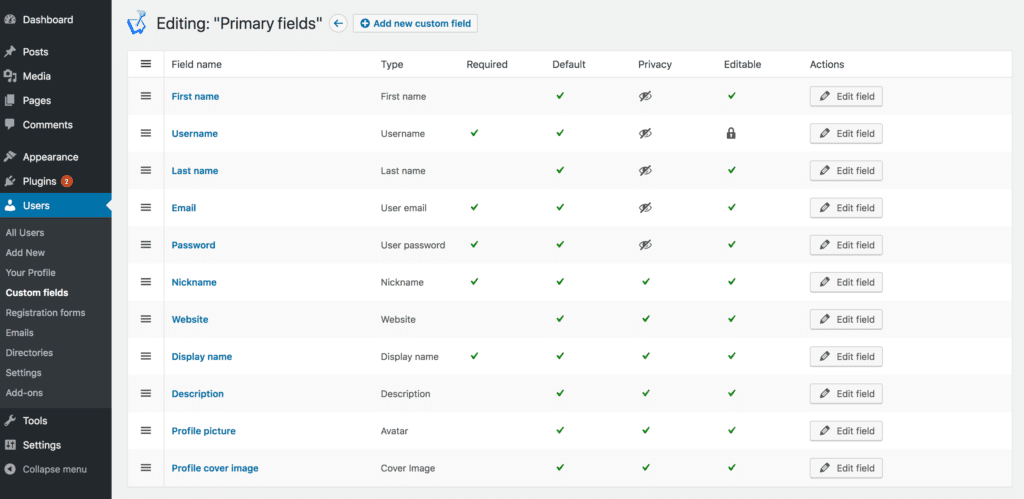Viewport: 1024px width, 499px height.
Task: Select the Users menu item
Action: [x=56, y=206]
